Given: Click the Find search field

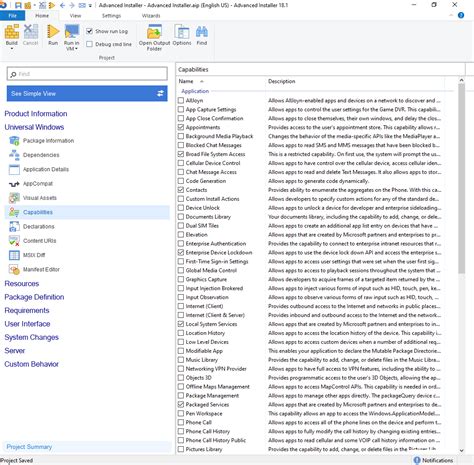Looking at the screenshot, I should click(x=87, y=74).
